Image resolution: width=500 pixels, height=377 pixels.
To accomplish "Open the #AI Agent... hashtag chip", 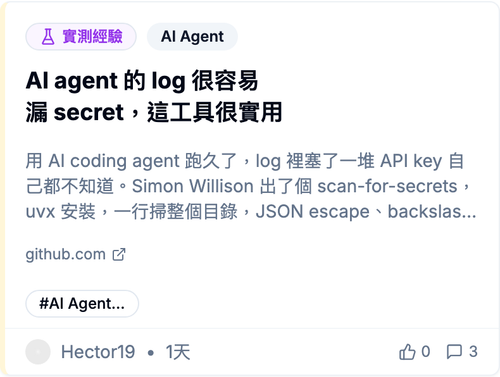I will click(x=82, y=304).
